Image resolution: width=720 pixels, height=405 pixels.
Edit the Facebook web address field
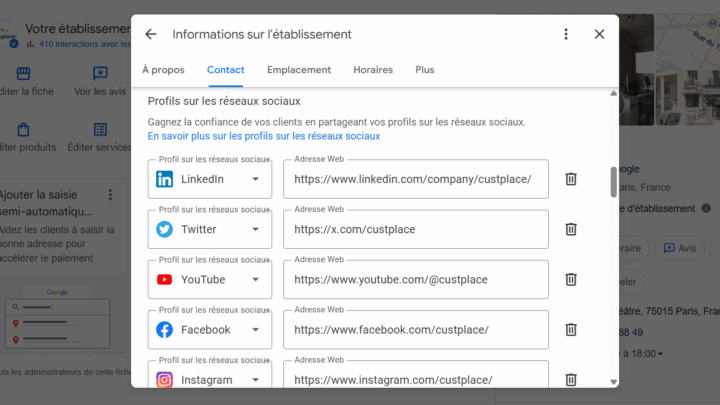[x=416, y=330]
